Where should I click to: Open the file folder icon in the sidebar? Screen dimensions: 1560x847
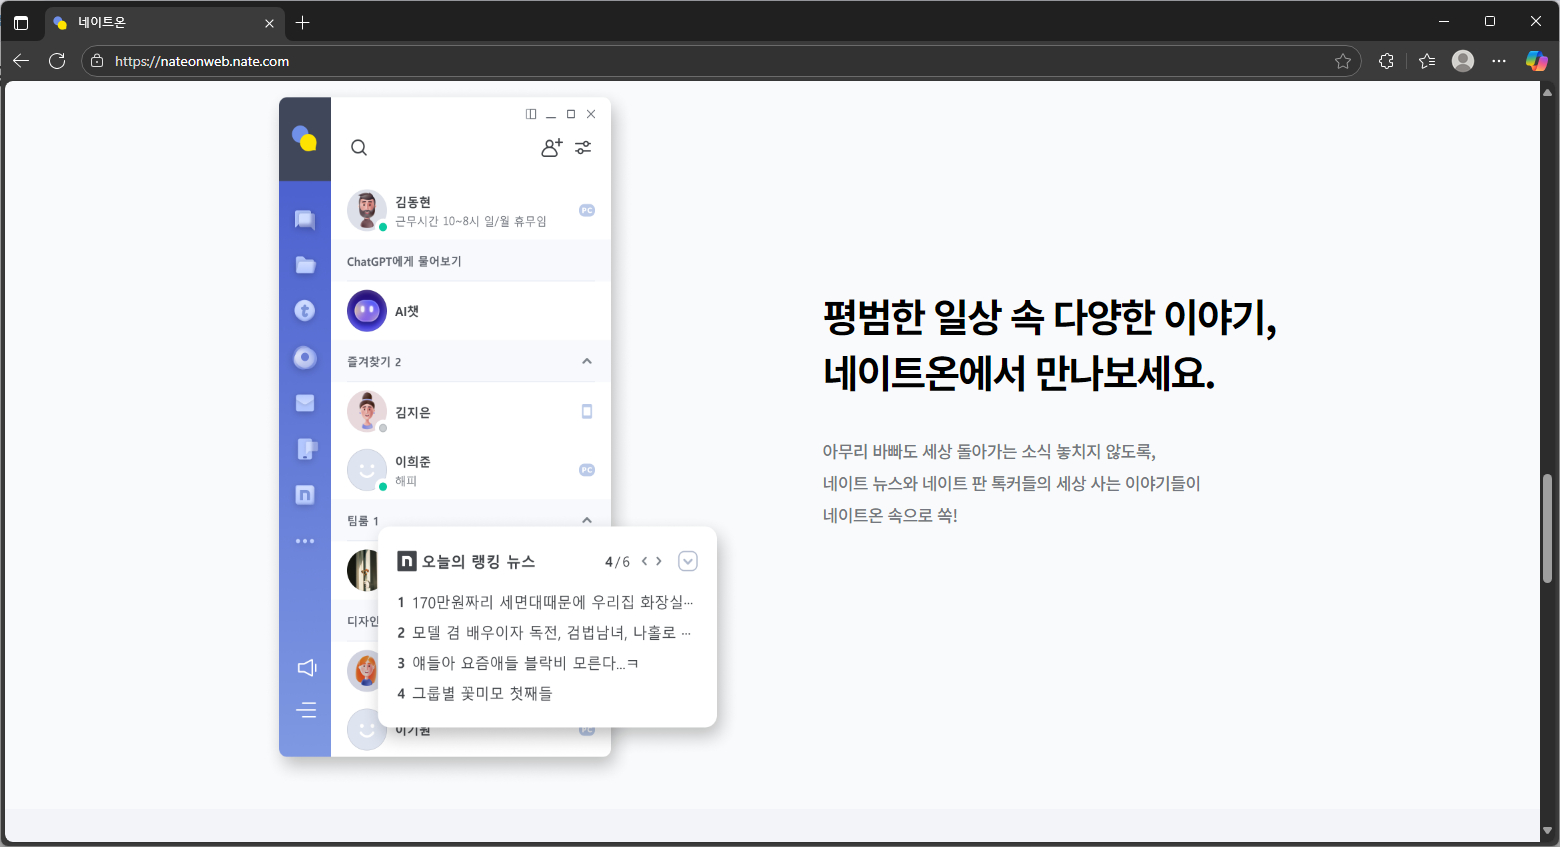tap(305, 265)
